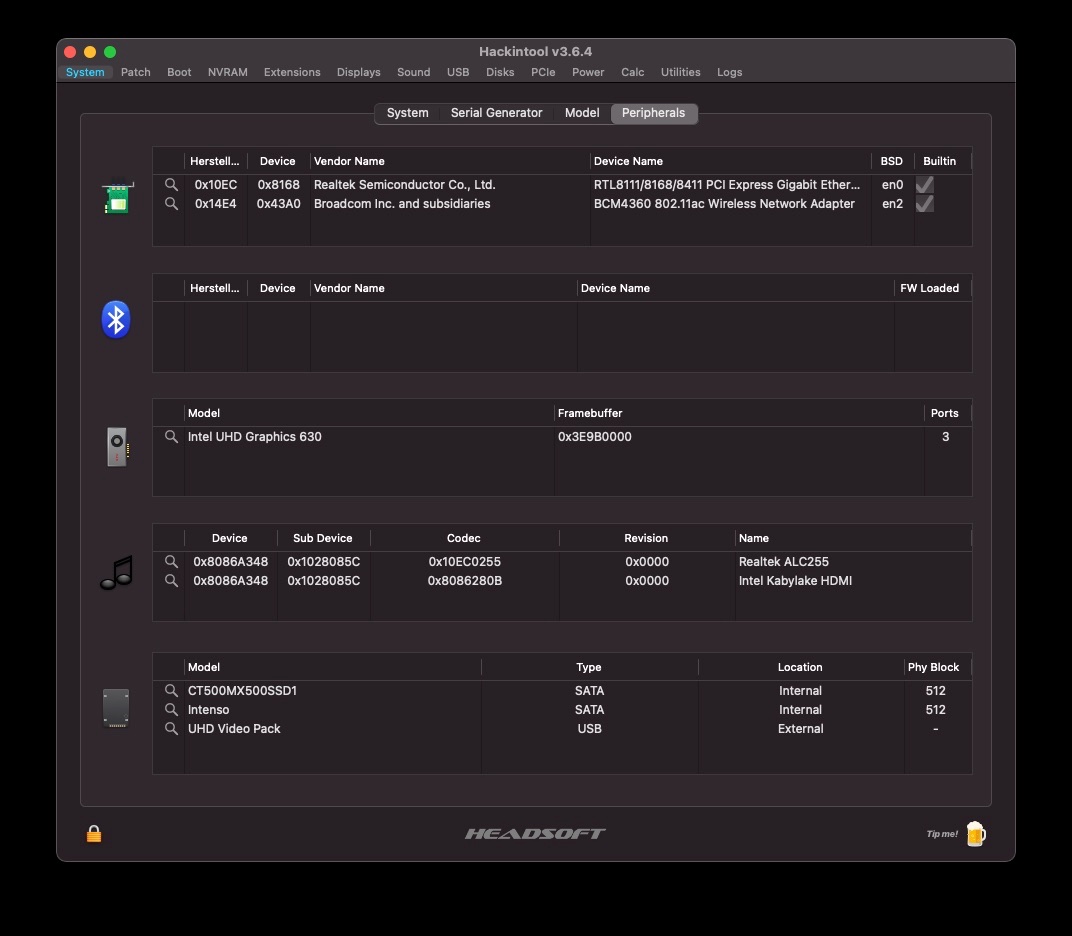The width and height of the screenshot is (1072, 936).
Task: Click the music note audio icon
Action: point(117,572)
